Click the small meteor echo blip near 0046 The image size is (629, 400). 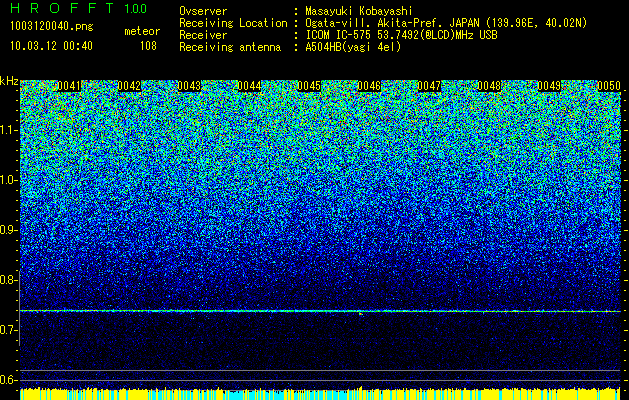361,314
